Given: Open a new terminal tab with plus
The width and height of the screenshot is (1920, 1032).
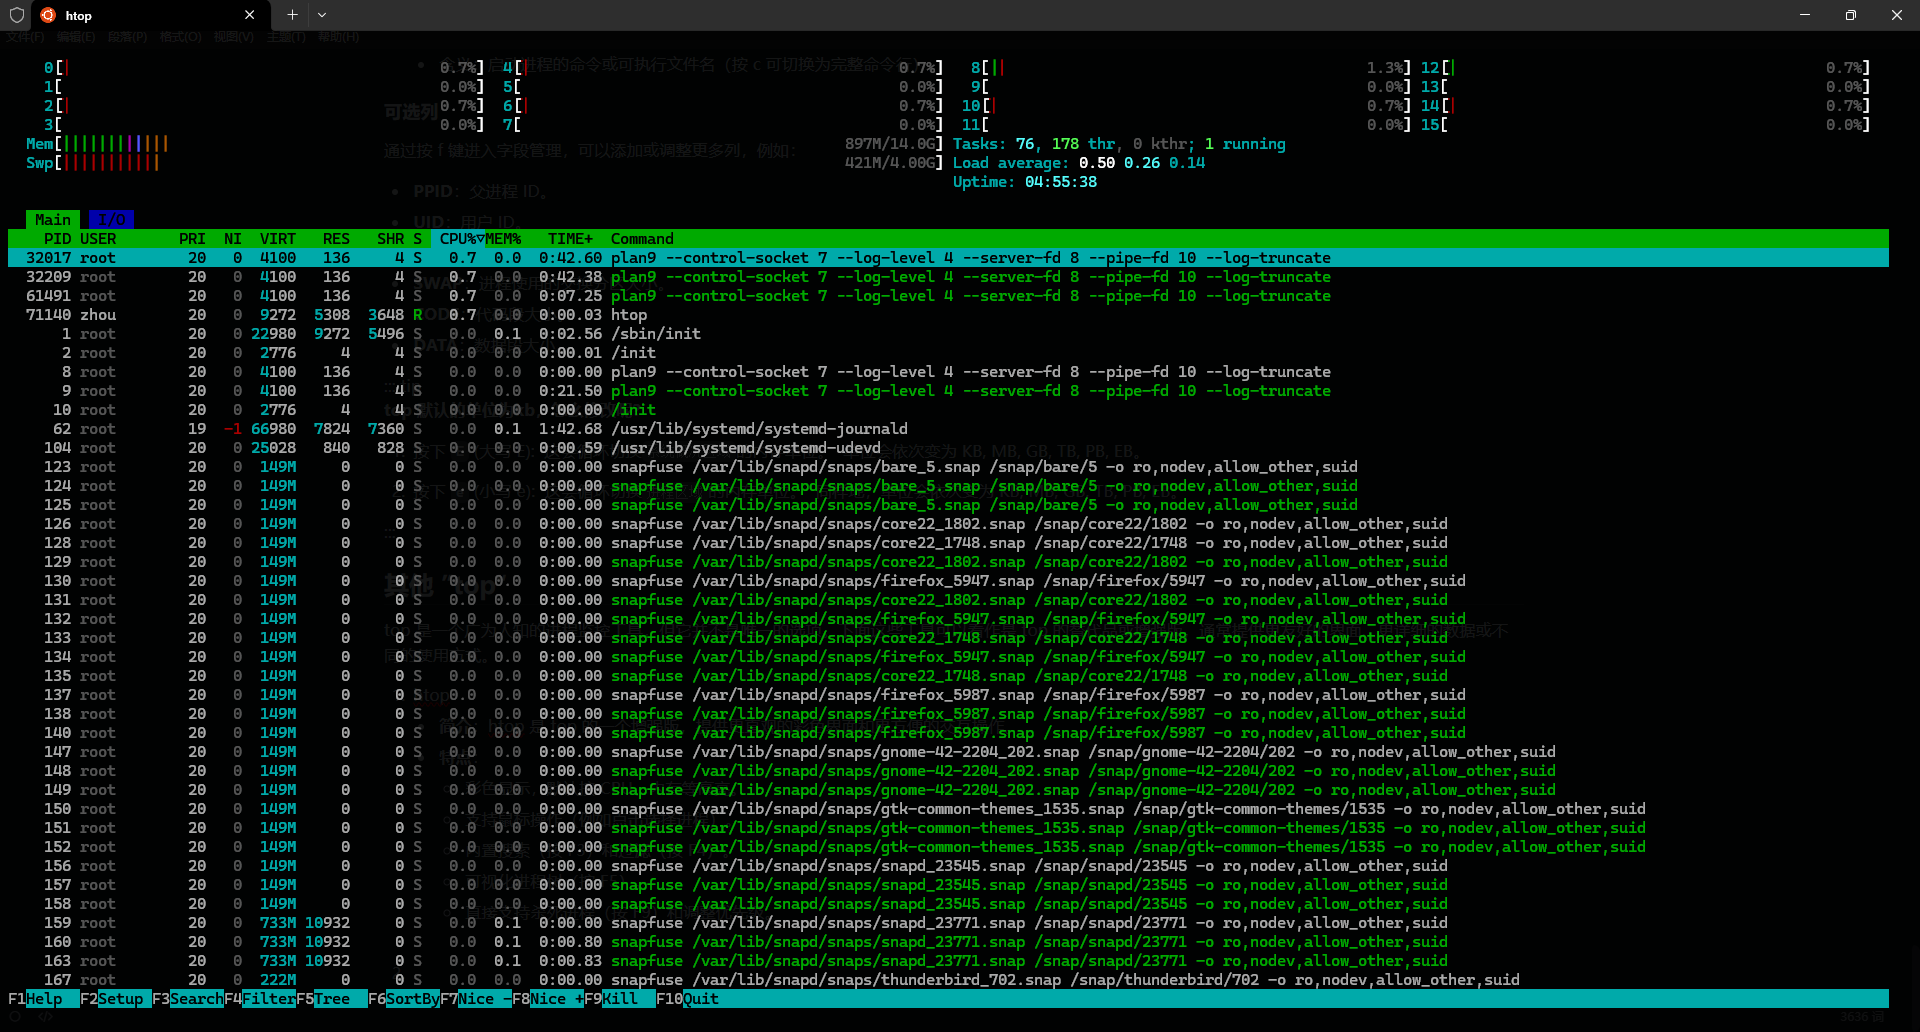Looking at the screenshot, I should pyautogui.click(x=292, y=15).
